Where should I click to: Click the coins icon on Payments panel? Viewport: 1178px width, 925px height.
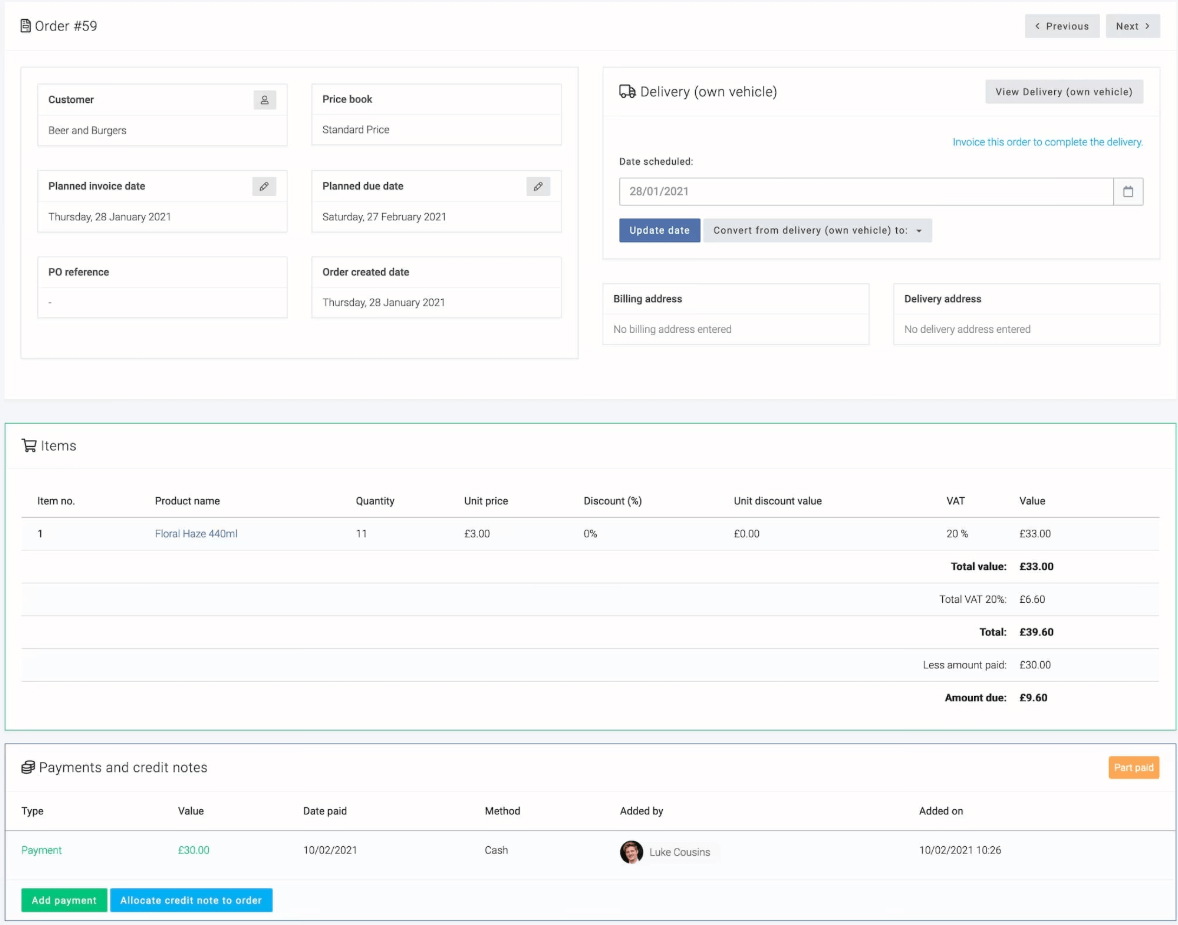tap(28, 767)
